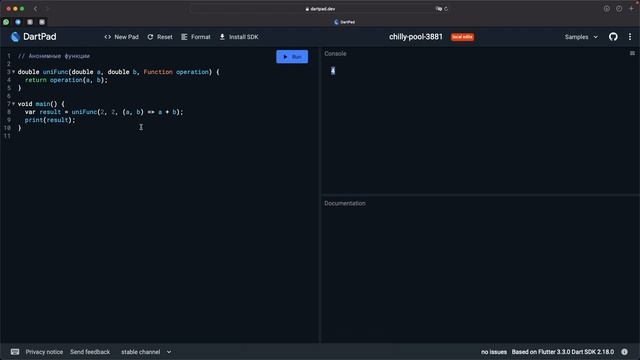Click the translate icon in address bar
The width and height of the screenshot is (640, 360).
coord(438,9)
